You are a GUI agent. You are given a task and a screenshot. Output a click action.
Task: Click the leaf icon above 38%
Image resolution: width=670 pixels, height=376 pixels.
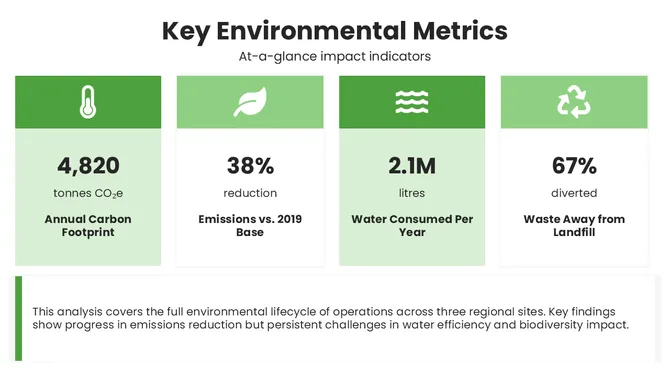pyautogui.click(x=250, y=102)
